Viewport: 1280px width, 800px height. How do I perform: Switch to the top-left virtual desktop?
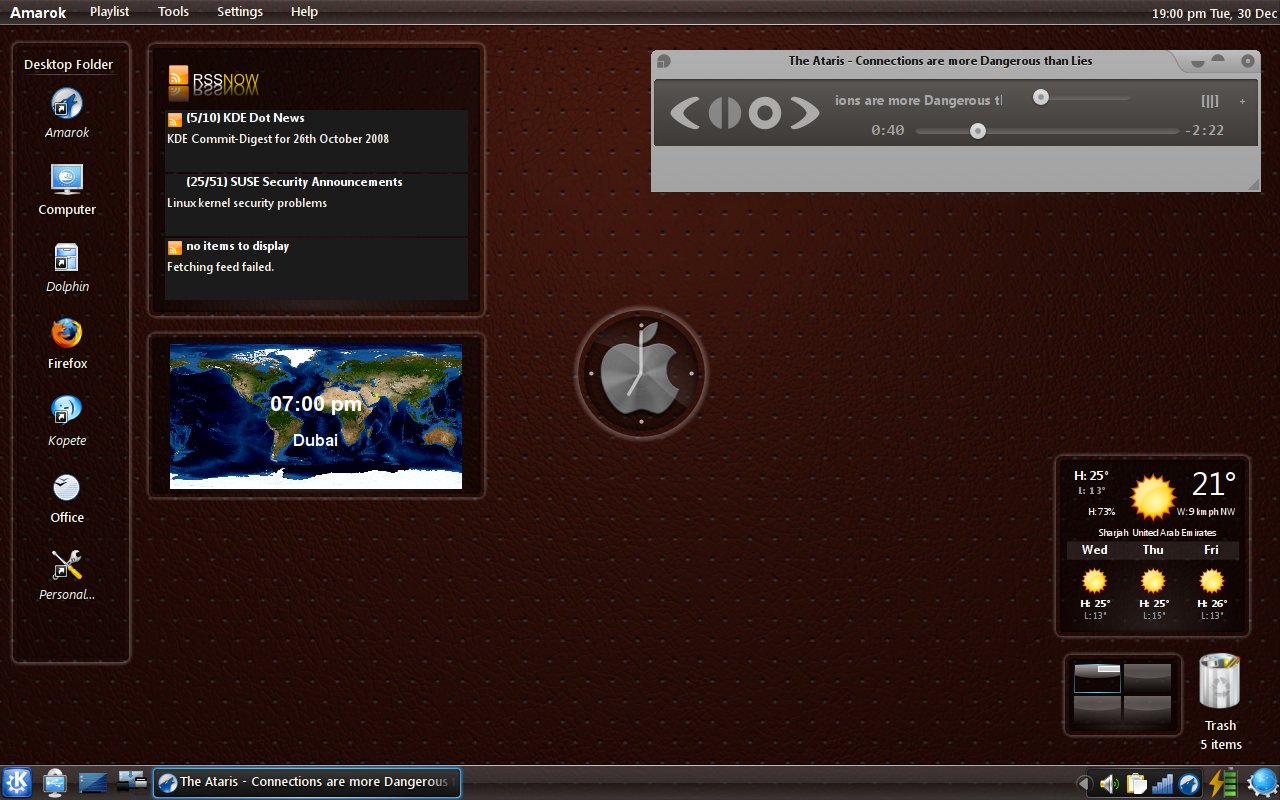(x=1097, y=678)
